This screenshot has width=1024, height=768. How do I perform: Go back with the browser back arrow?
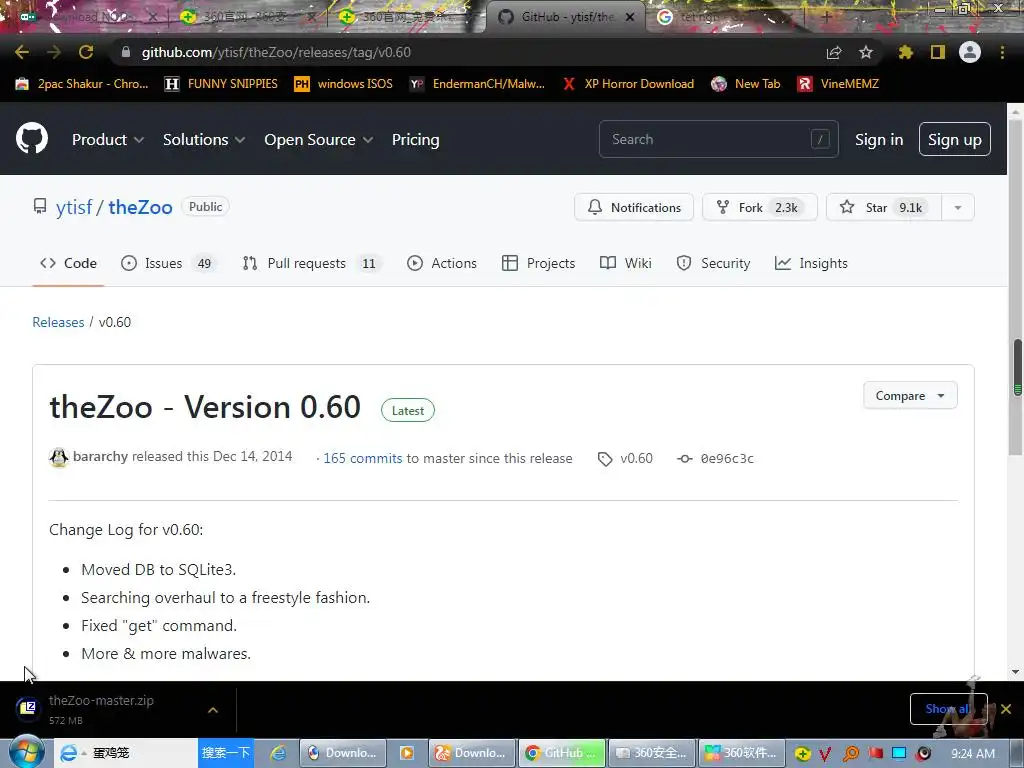pyautogui.click(x=22, y=52)
